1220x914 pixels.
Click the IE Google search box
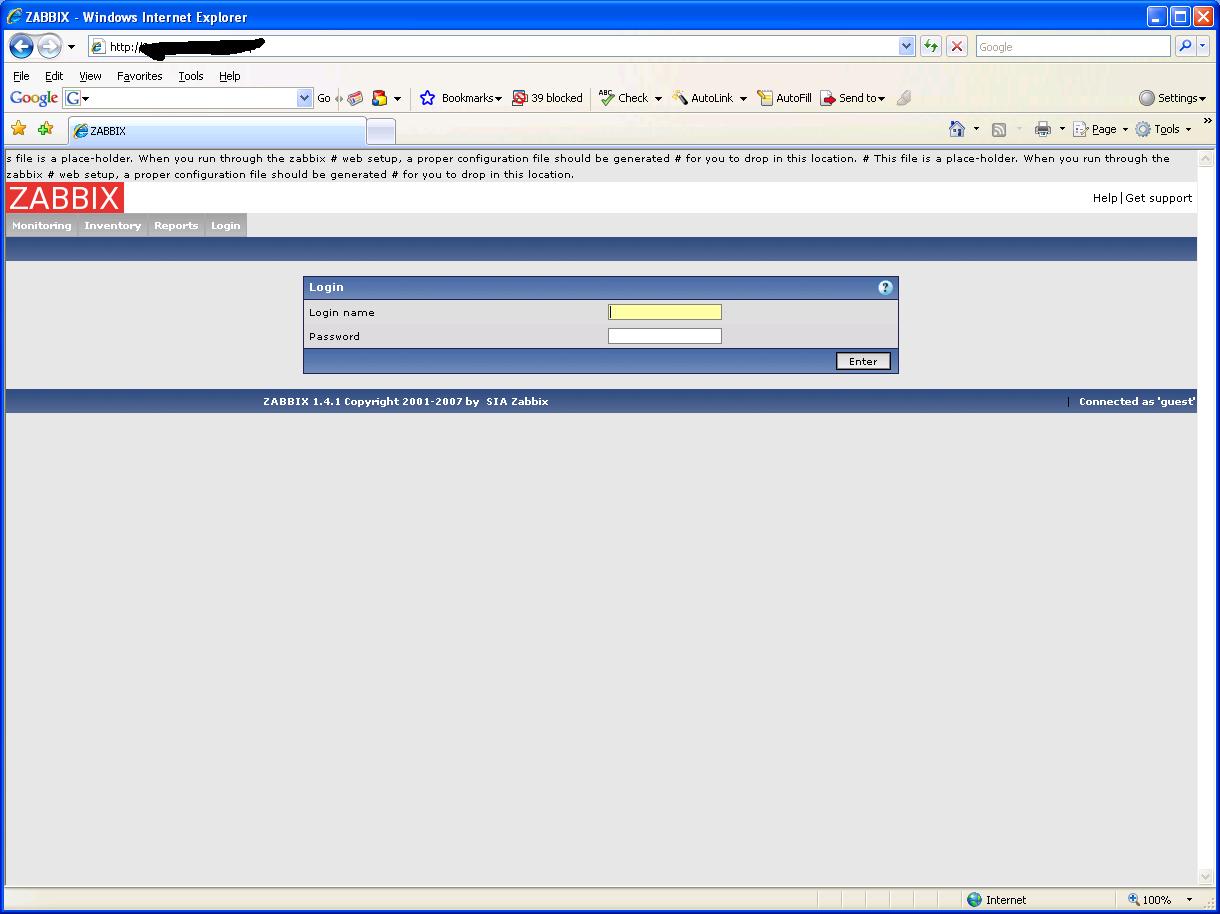1072,46
